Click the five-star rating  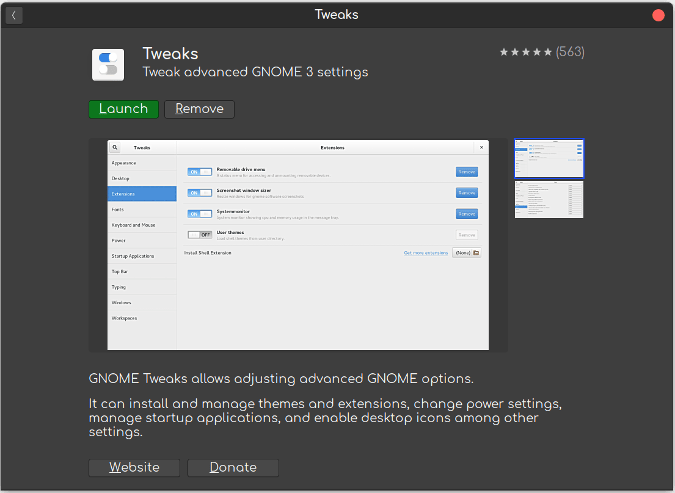tap(525, 52)
